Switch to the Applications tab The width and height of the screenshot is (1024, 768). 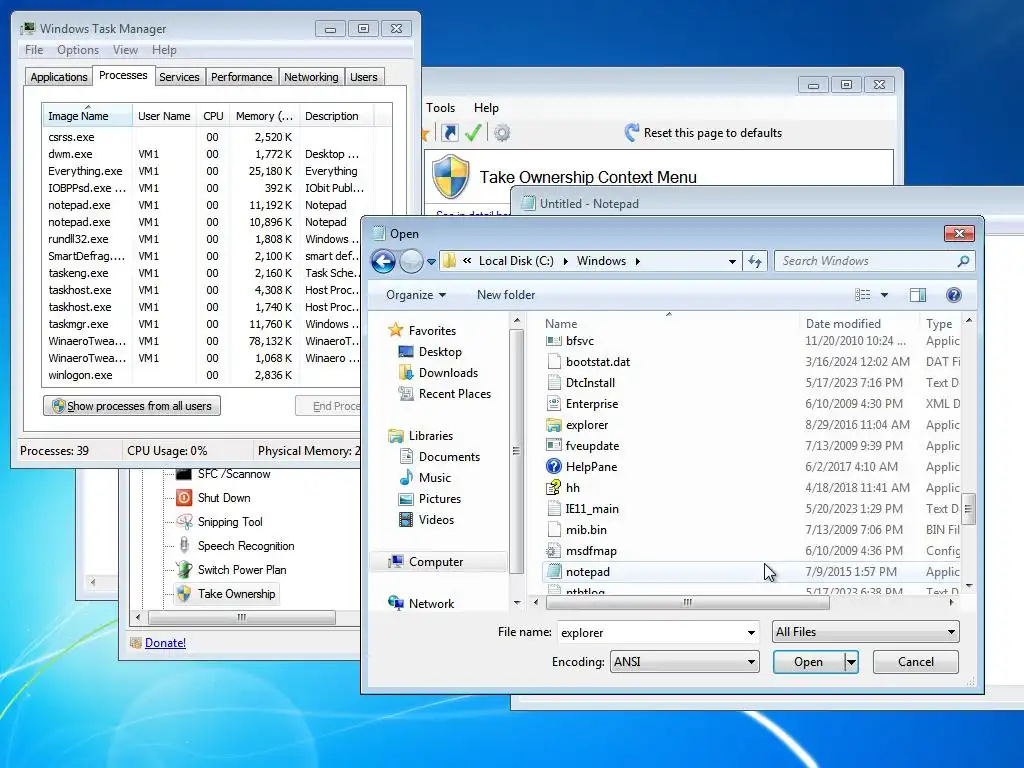point(59,77)
